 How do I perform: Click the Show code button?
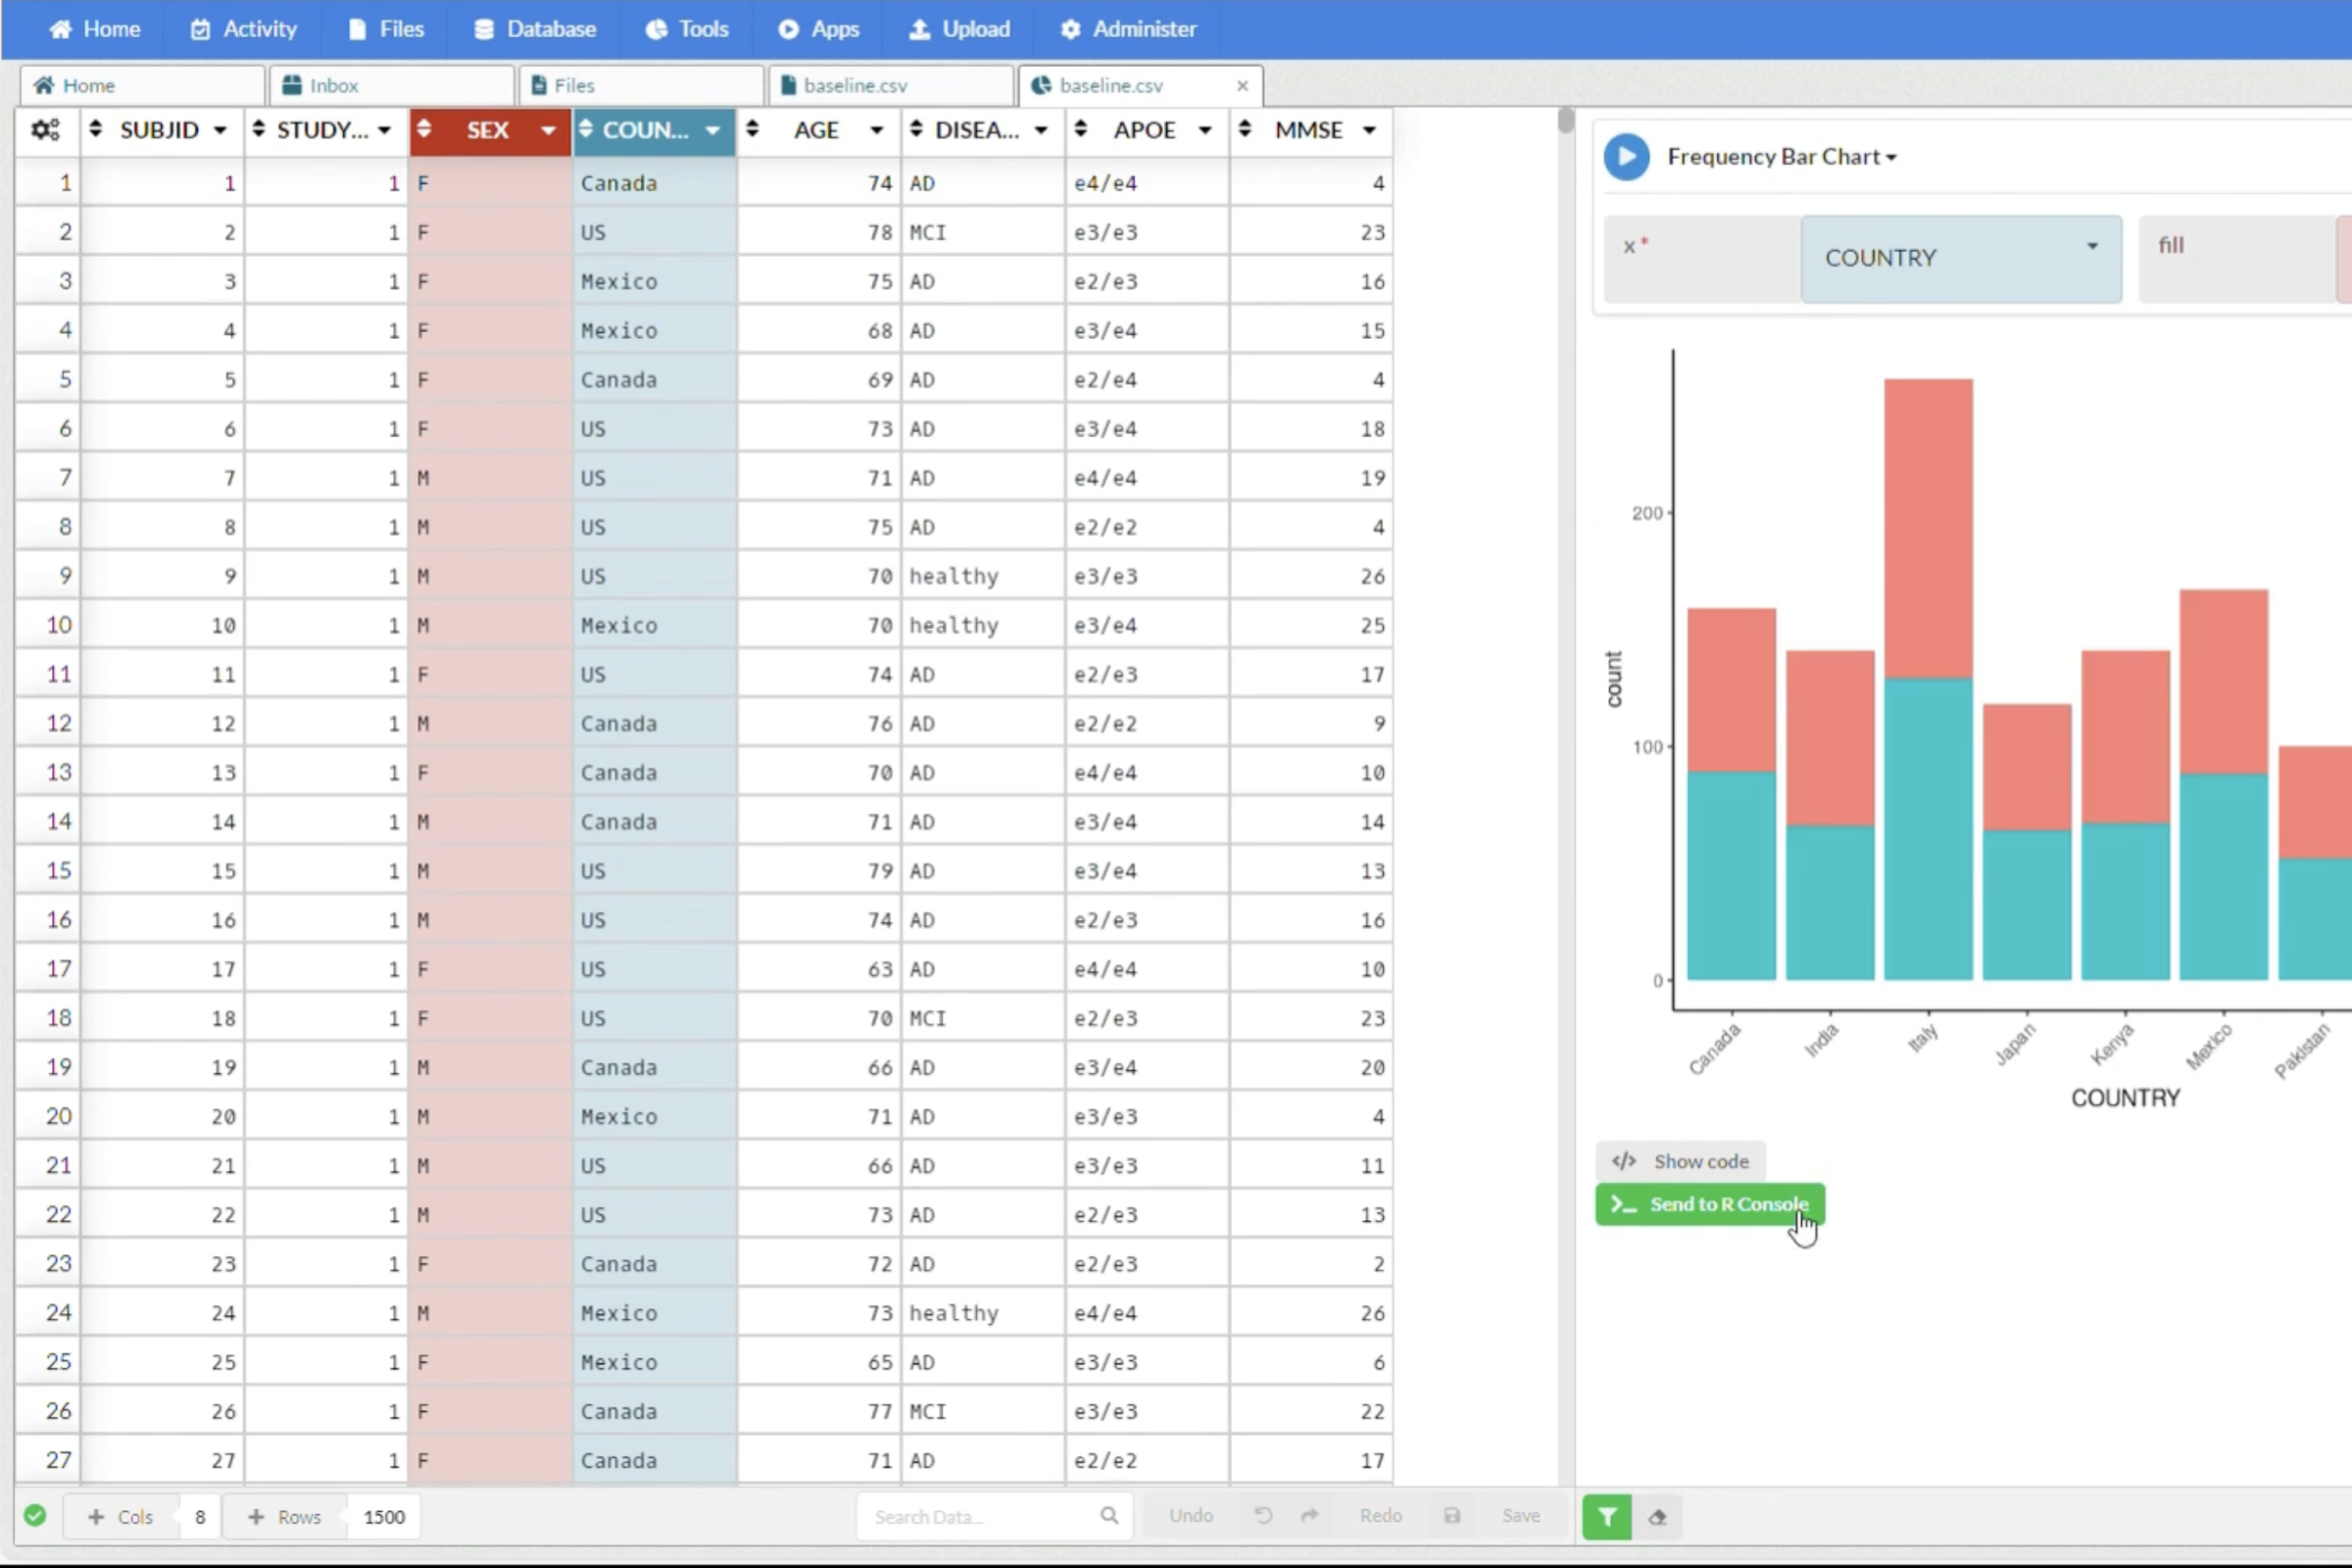click(1681, 1161)
